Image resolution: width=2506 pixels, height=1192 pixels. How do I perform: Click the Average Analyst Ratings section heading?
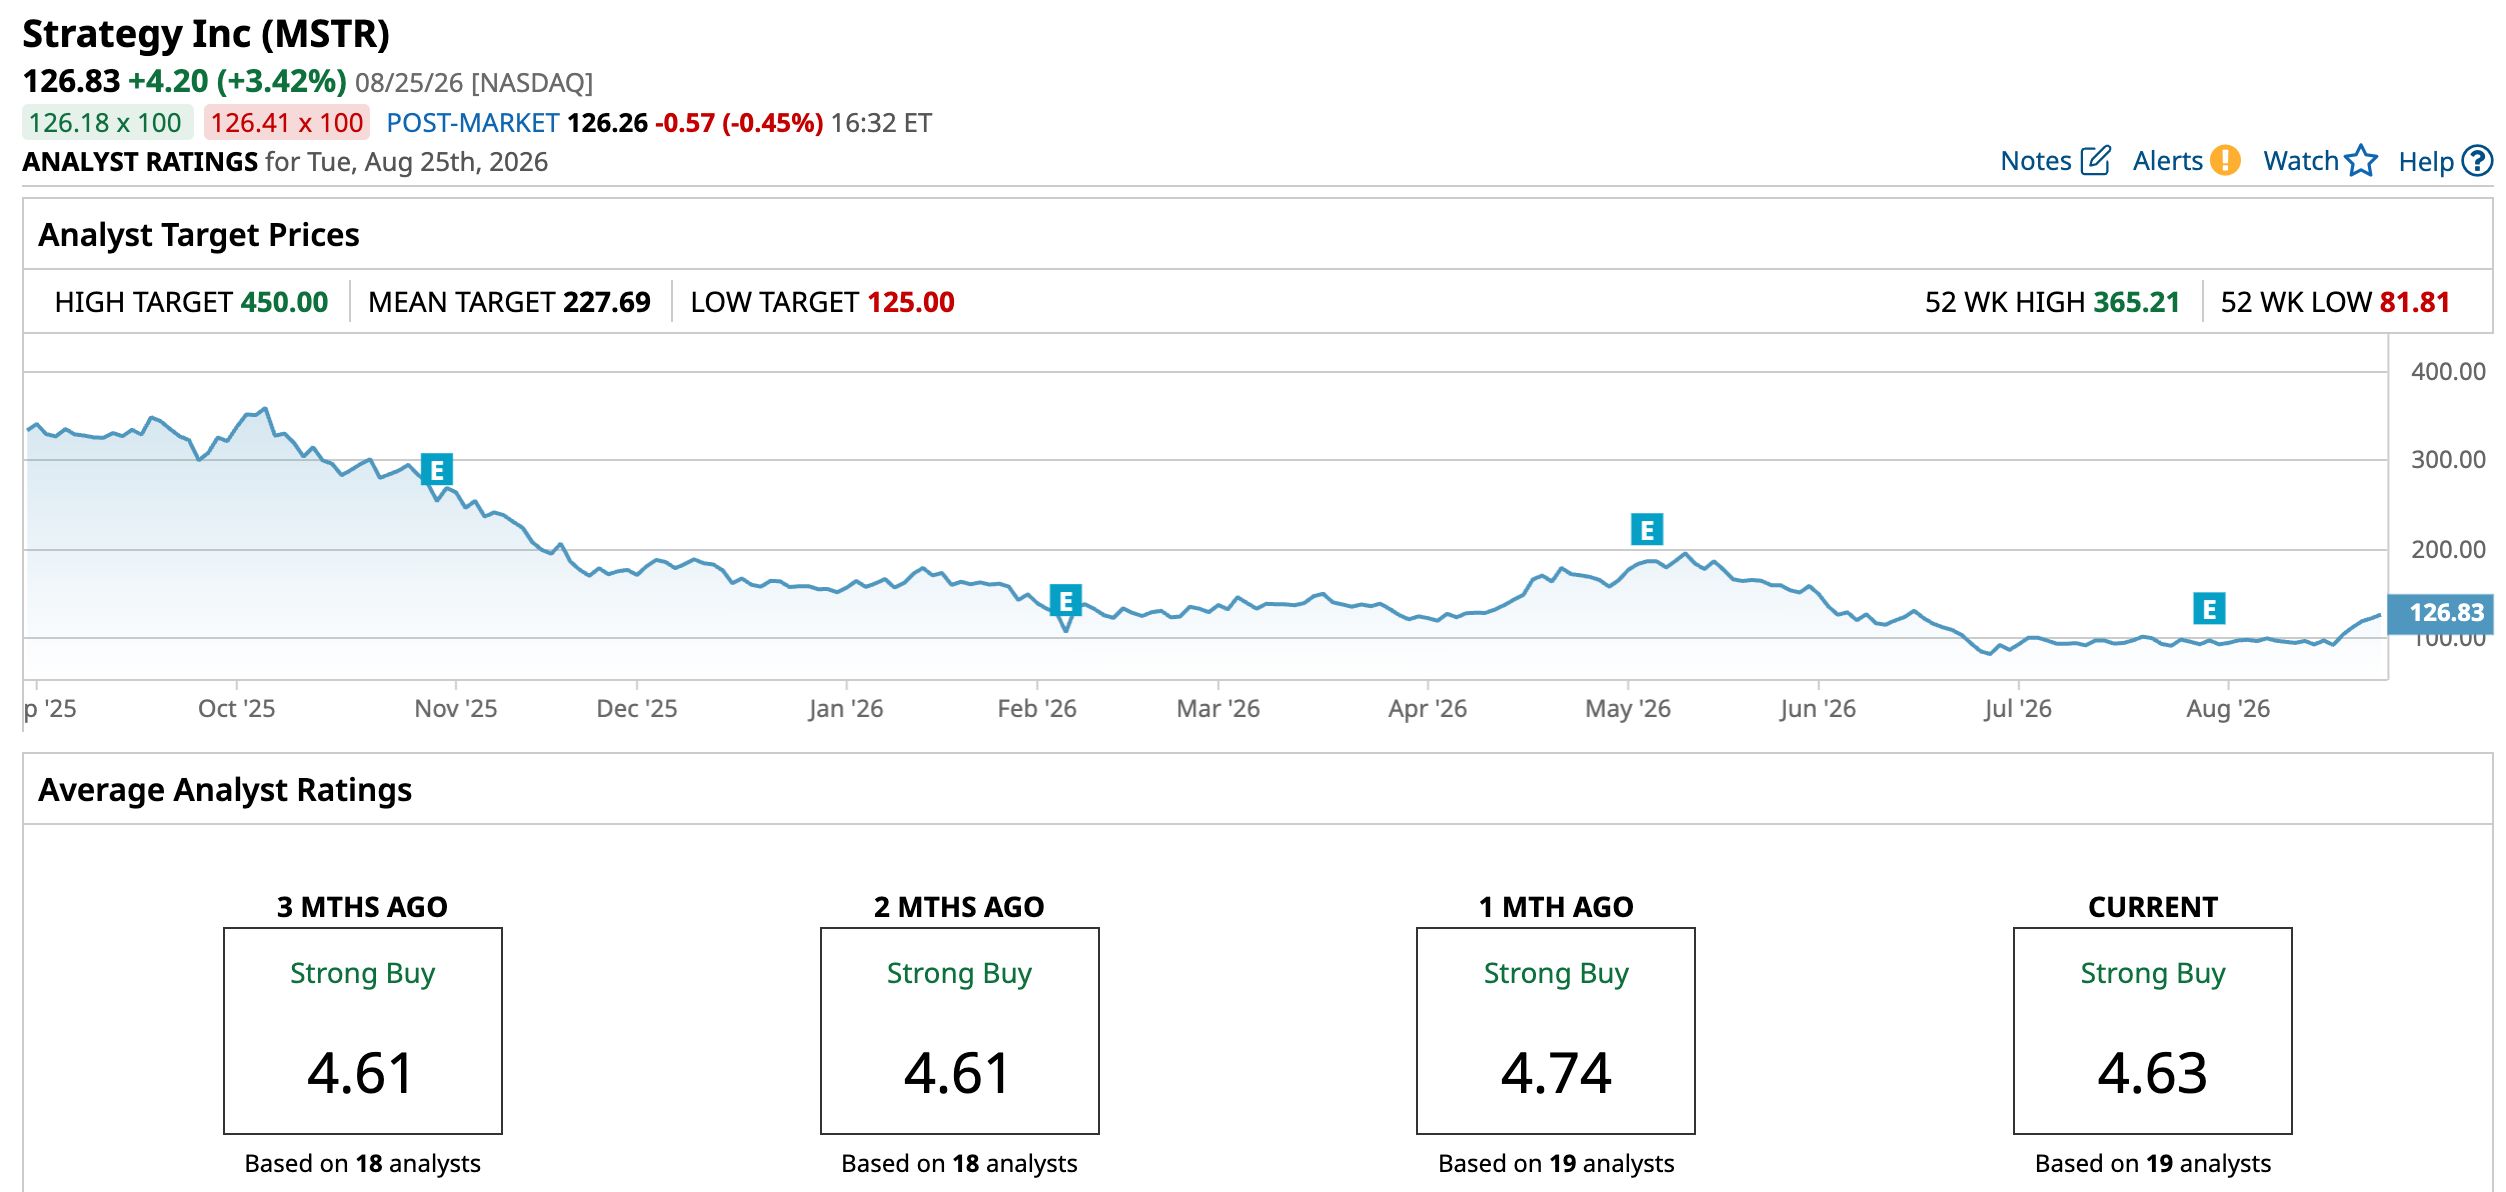[225, 790]
